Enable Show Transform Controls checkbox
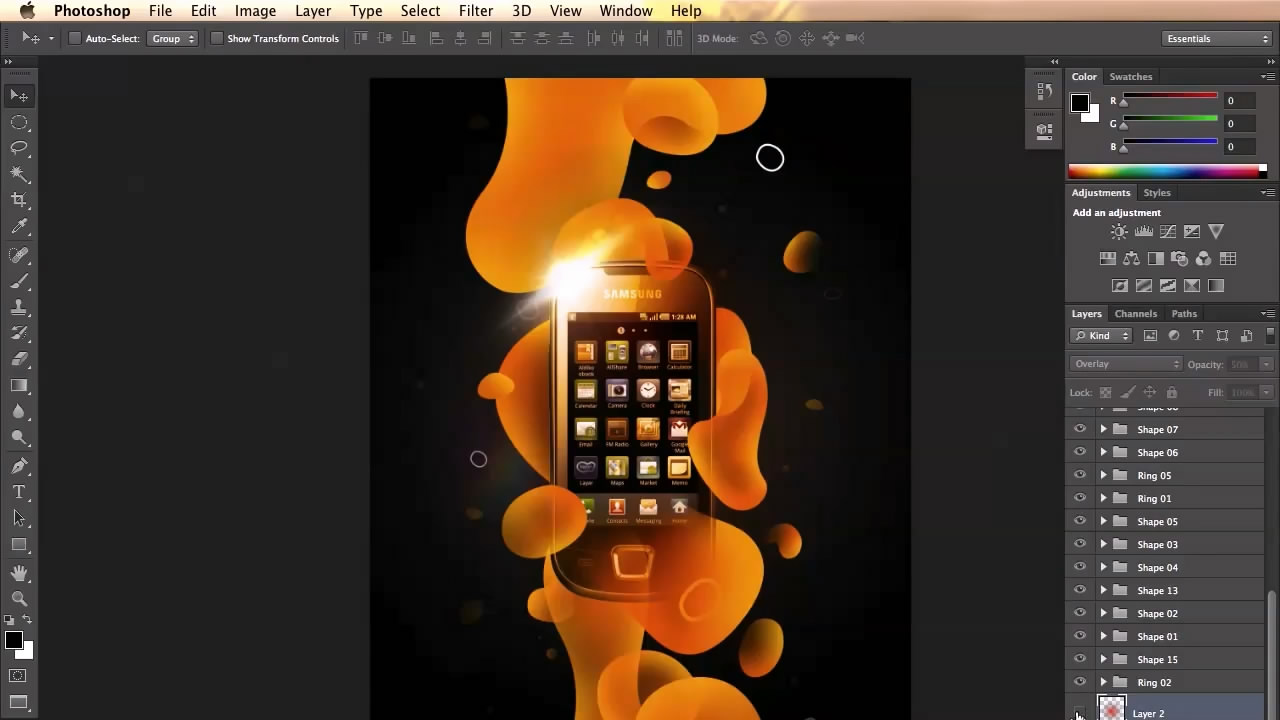Viewport: 1280px width, 720px height. [216, 39]
